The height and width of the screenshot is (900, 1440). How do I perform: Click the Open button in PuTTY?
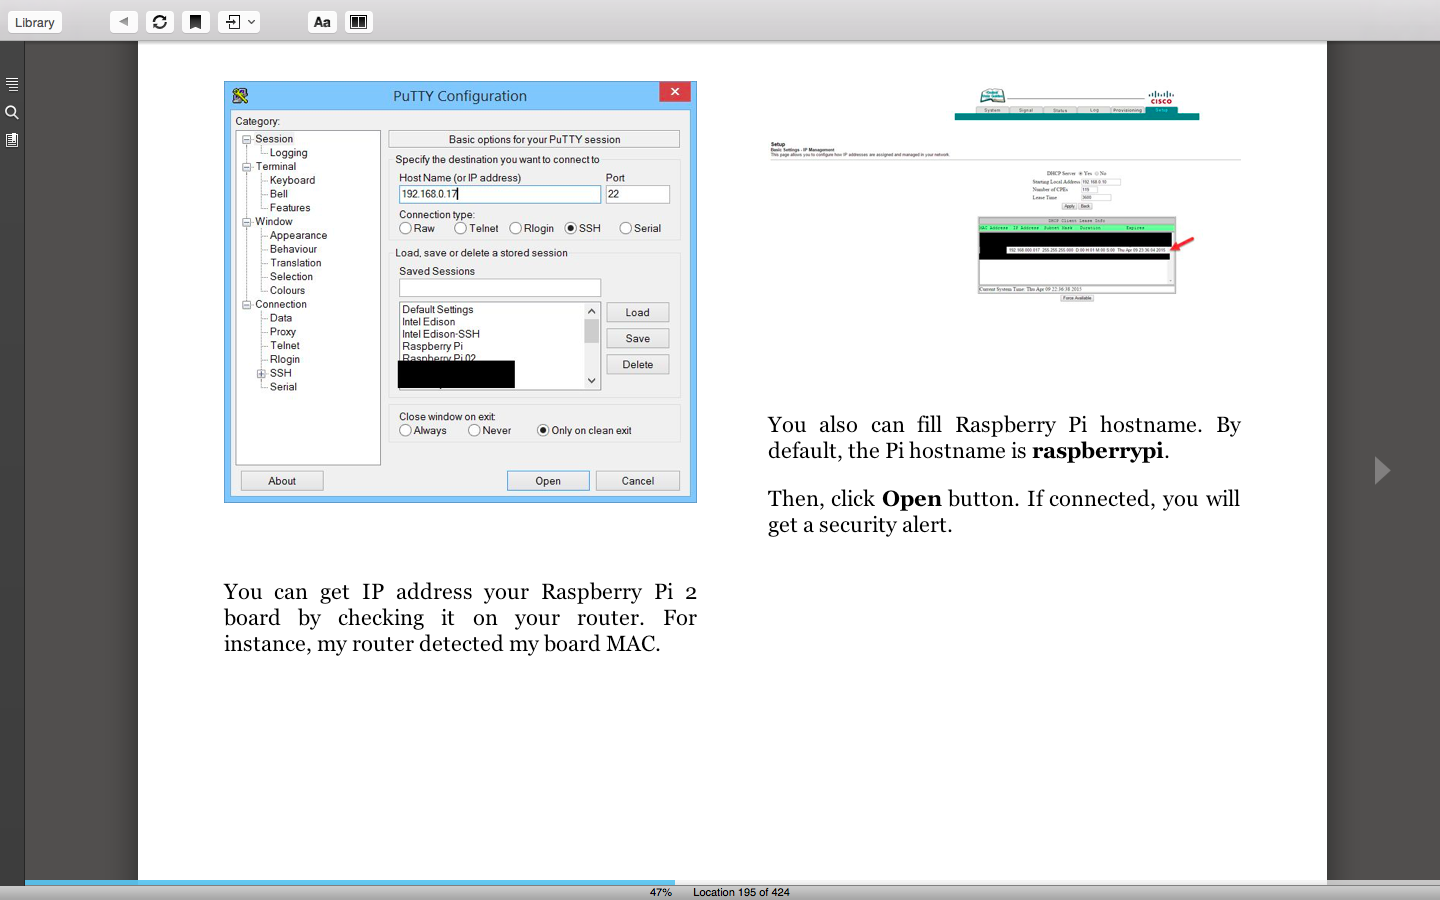point(548,481)
